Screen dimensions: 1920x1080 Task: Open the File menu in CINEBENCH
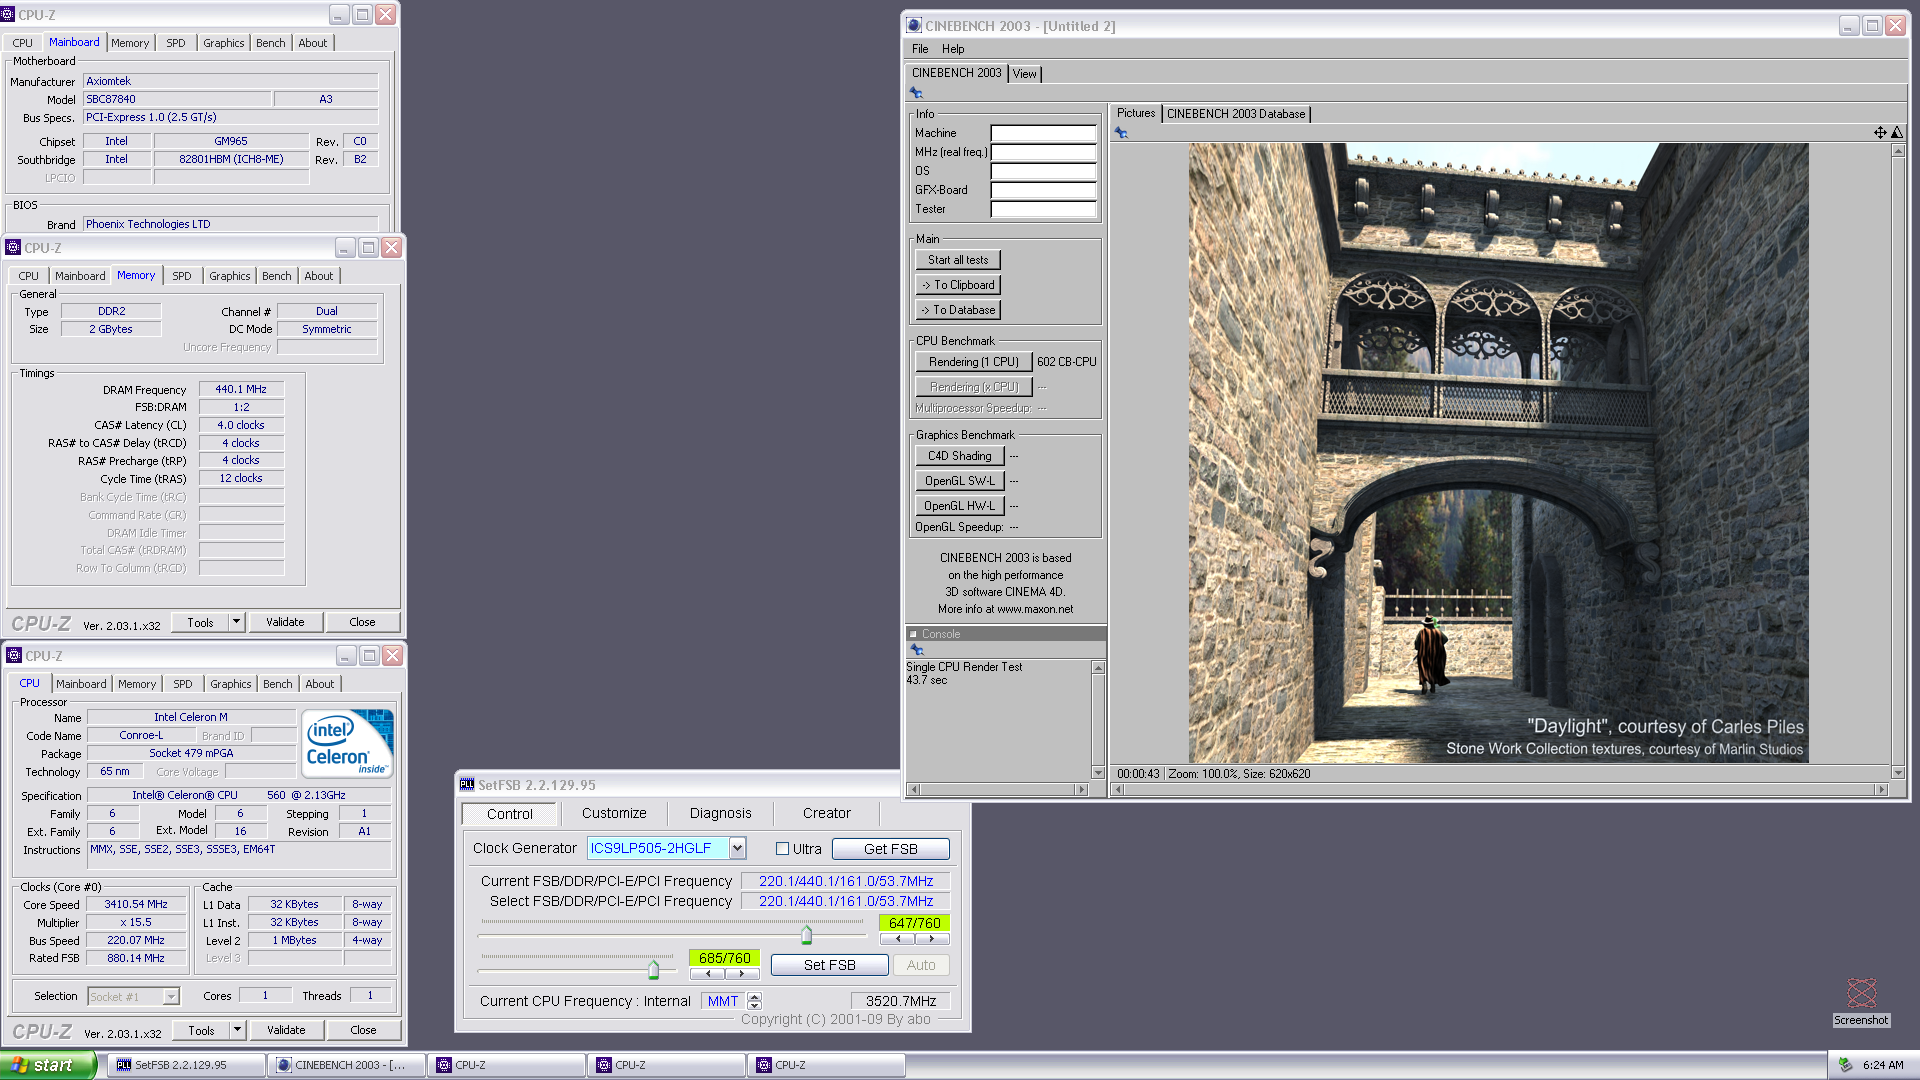(x=920, y=49)
